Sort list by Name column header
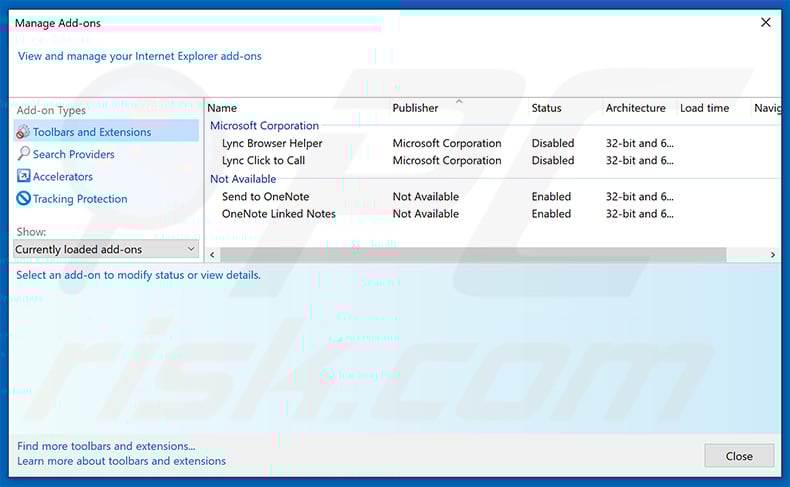 pos(222,108)
